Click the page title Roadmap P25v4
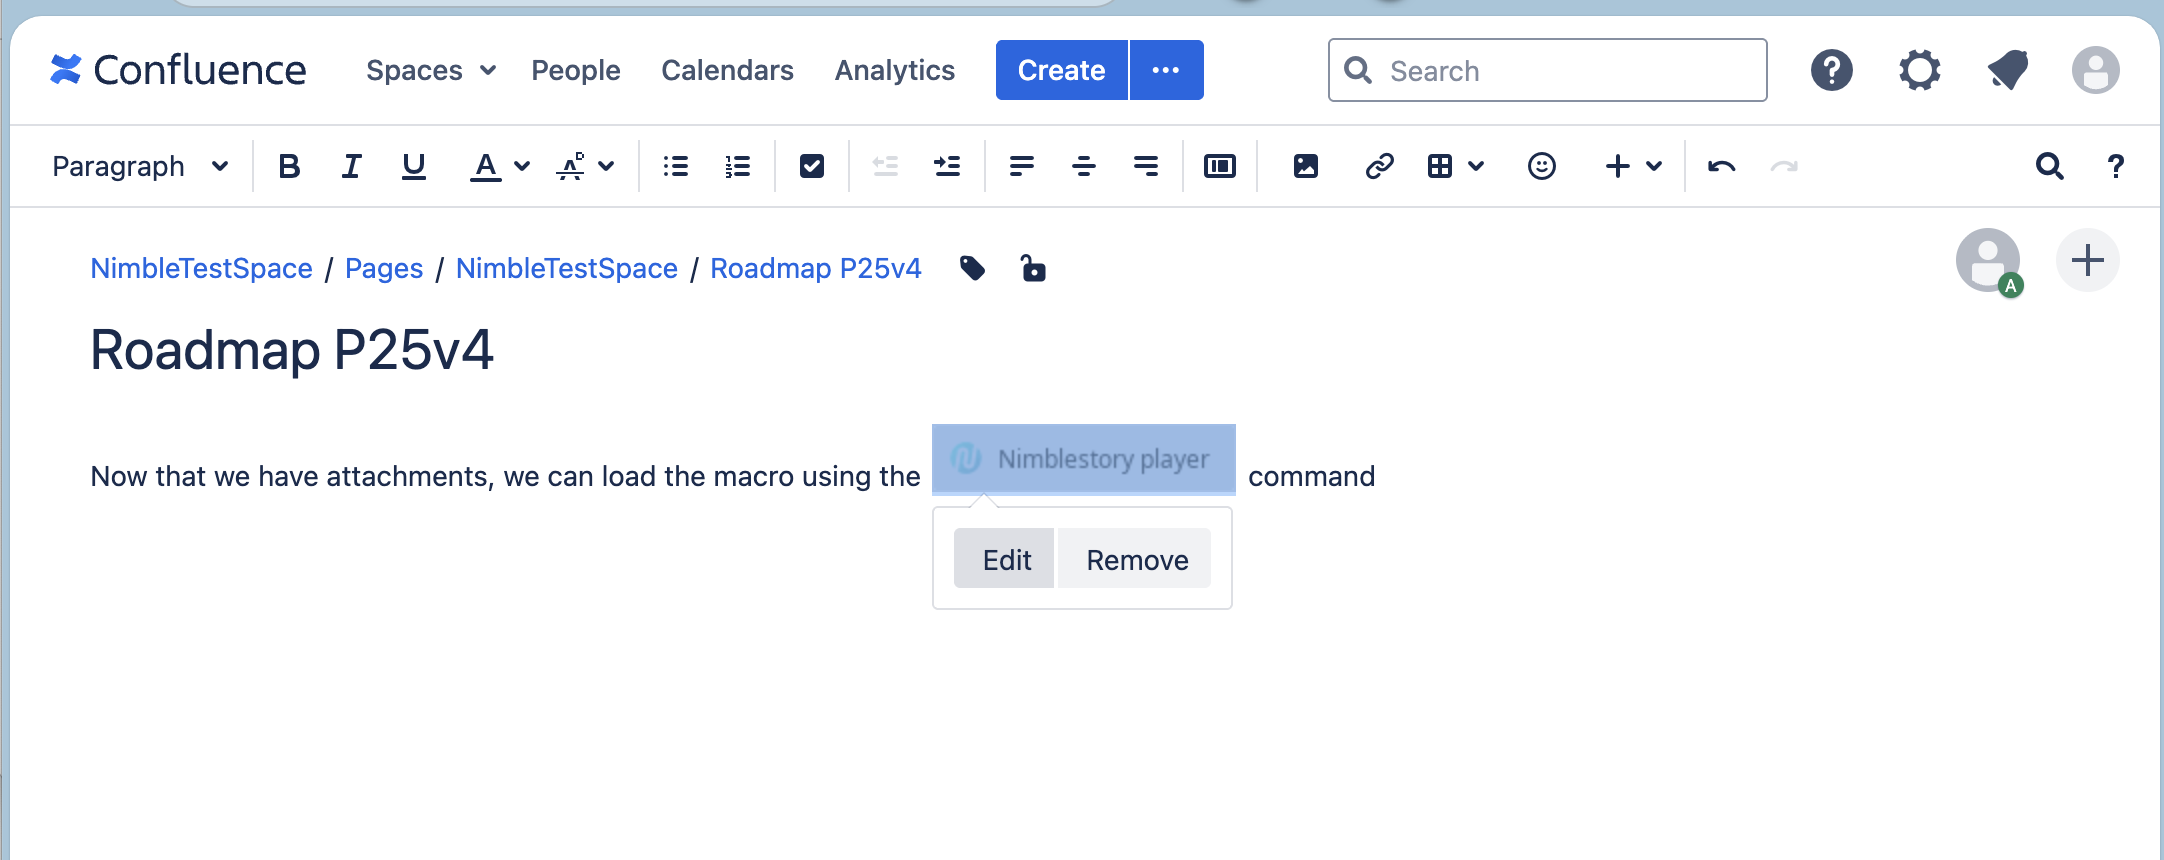Image resolution: width=2164 pixels, height=860 pixels. click(x=292, y=350)
